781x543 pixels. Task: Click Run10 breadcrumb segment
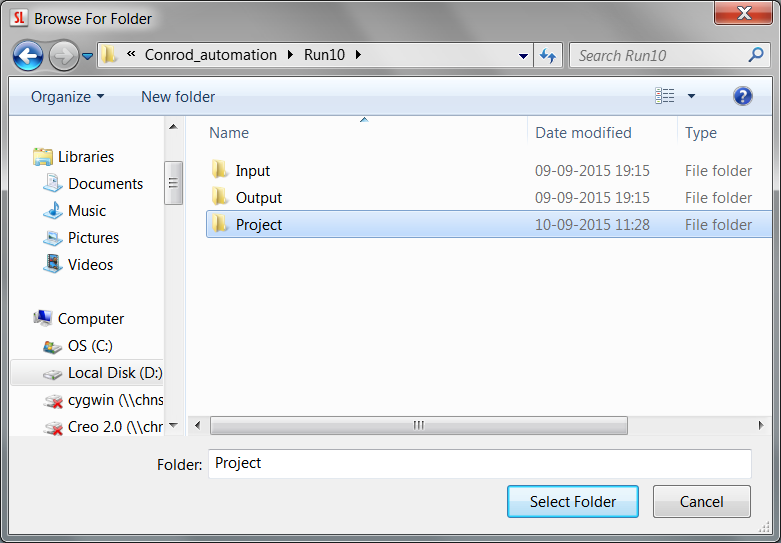point(324,55)
